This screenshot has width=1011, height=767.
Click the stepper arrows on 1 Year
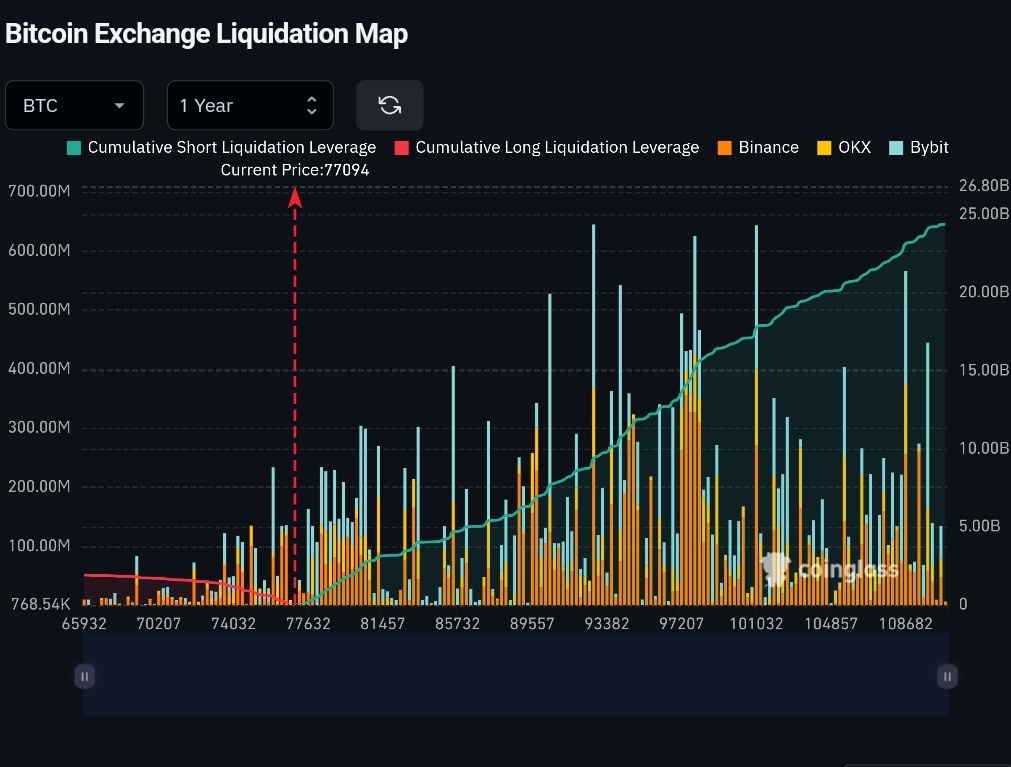(x=311, y=105)
